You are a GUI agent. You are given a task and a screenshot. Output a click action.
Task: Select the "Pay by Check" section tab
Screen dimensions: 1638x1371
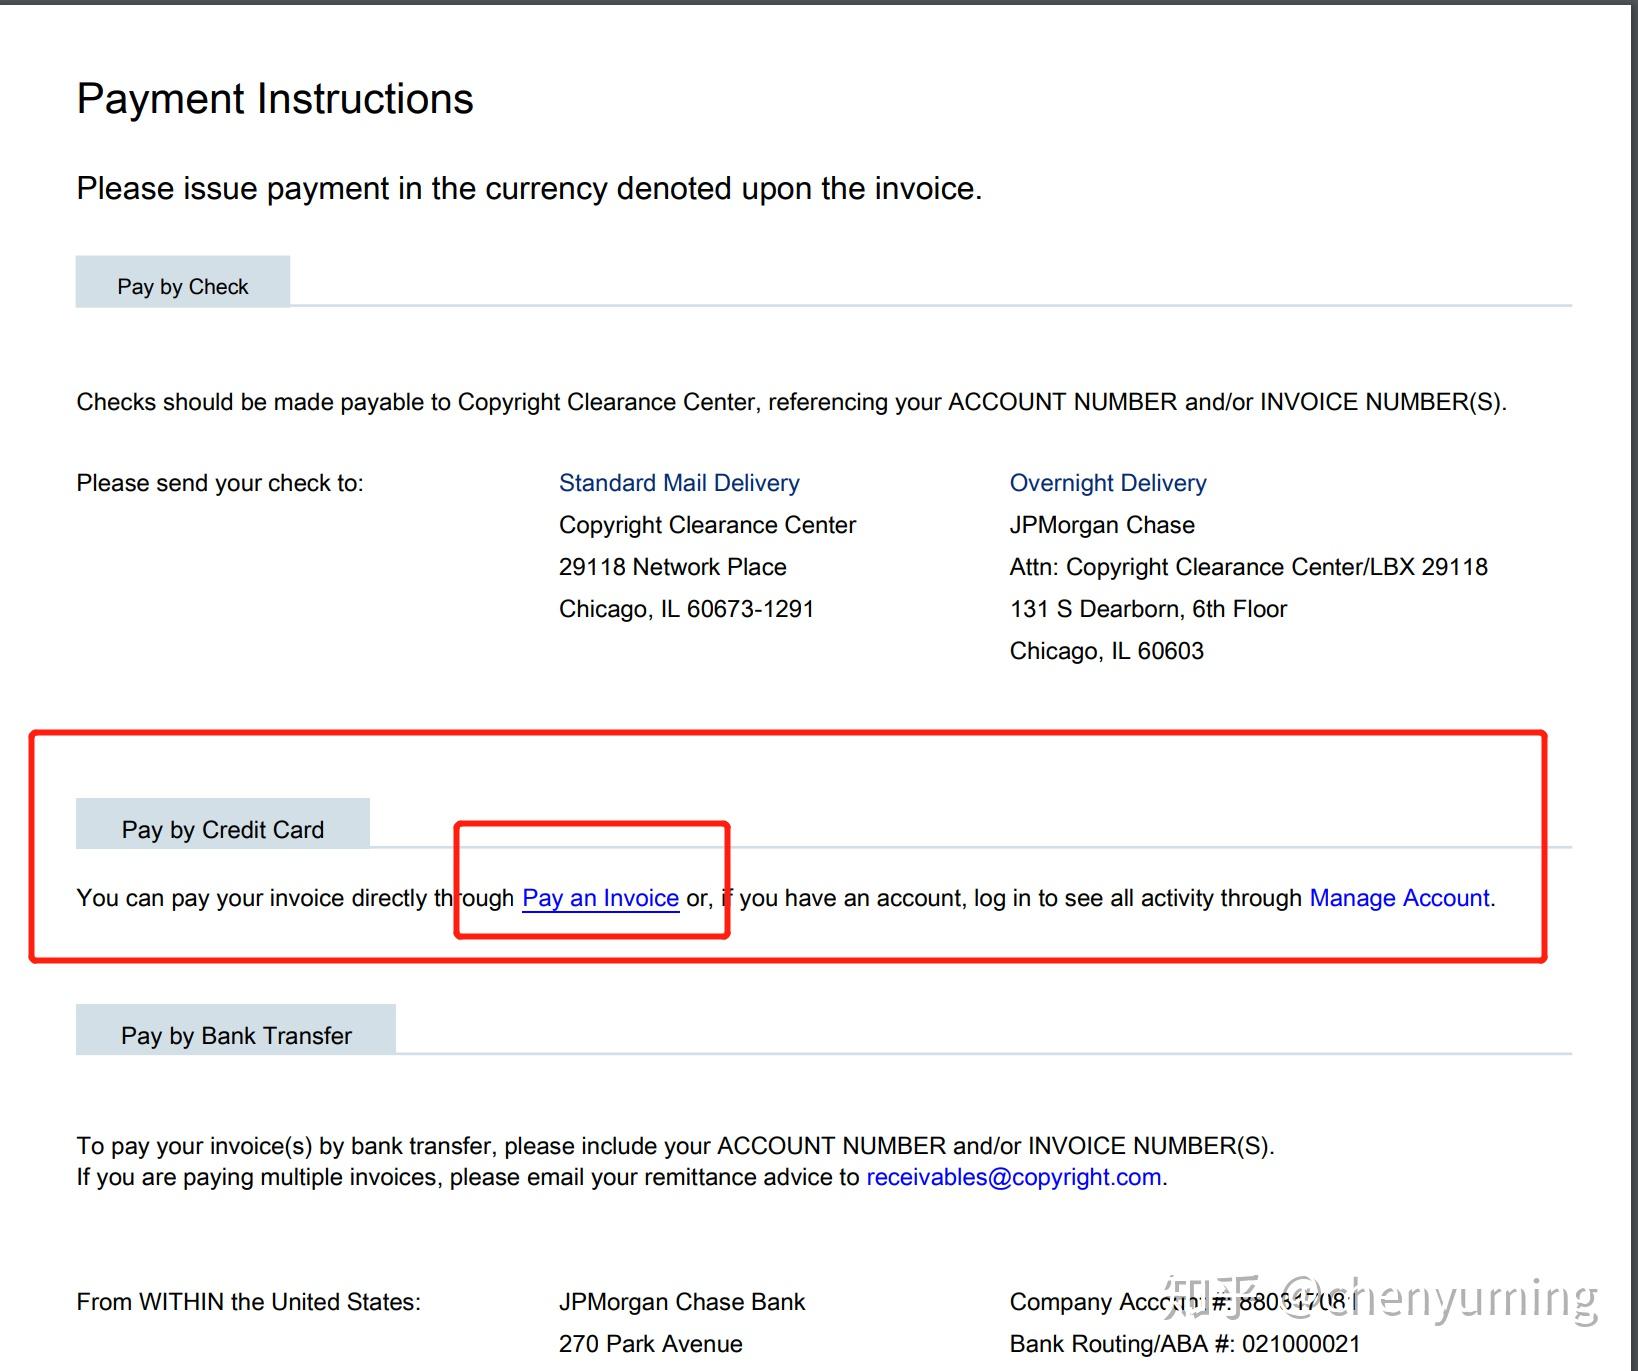tap(183, 286)
